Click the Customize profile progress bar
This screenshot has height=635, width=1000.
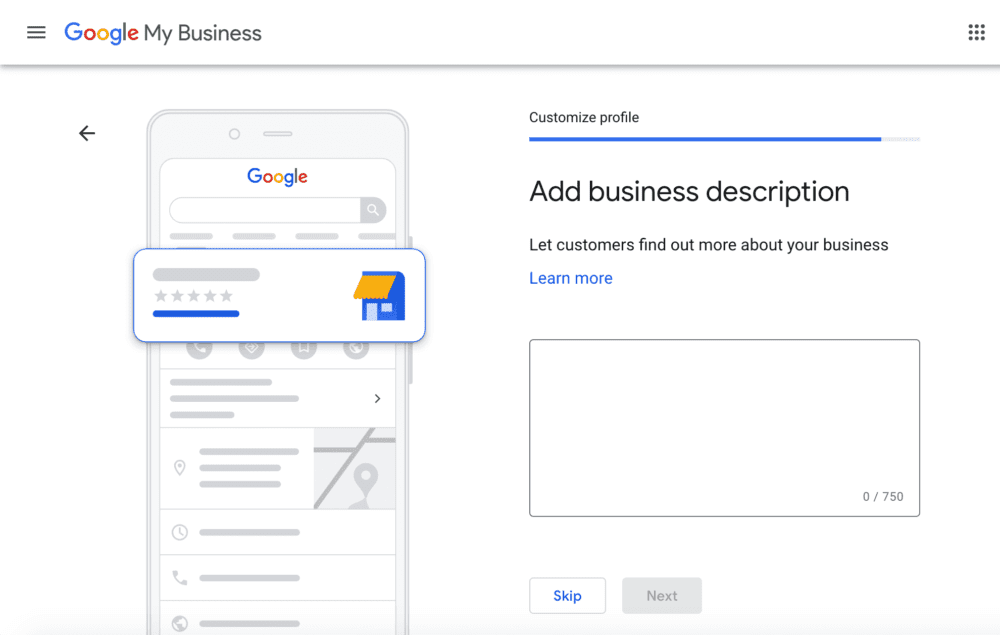pyautogui.click(x=723, y=140)
